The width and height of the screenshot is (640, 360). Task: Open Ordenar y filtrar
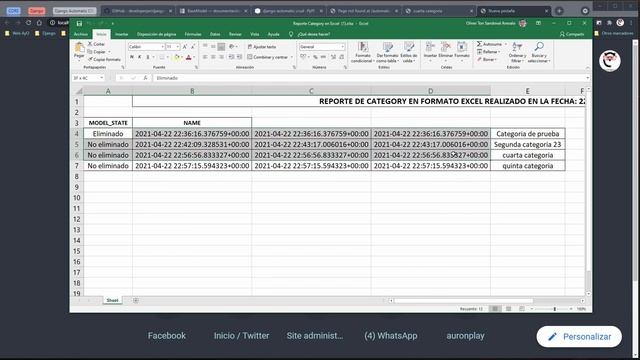(517, 52)
